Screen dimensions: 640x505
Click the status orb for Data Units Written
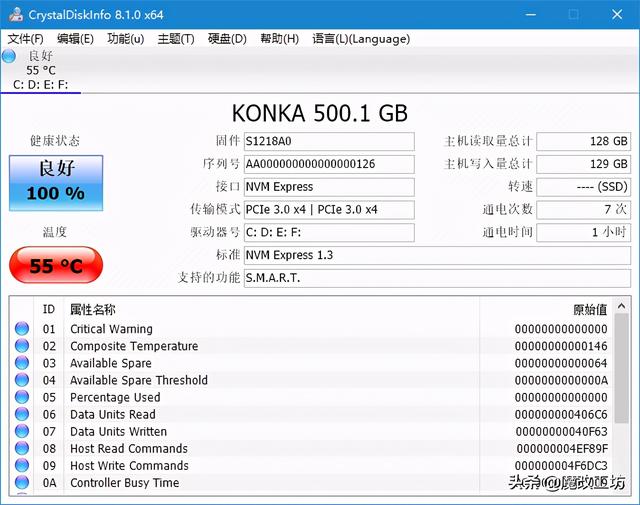(22, 431)
